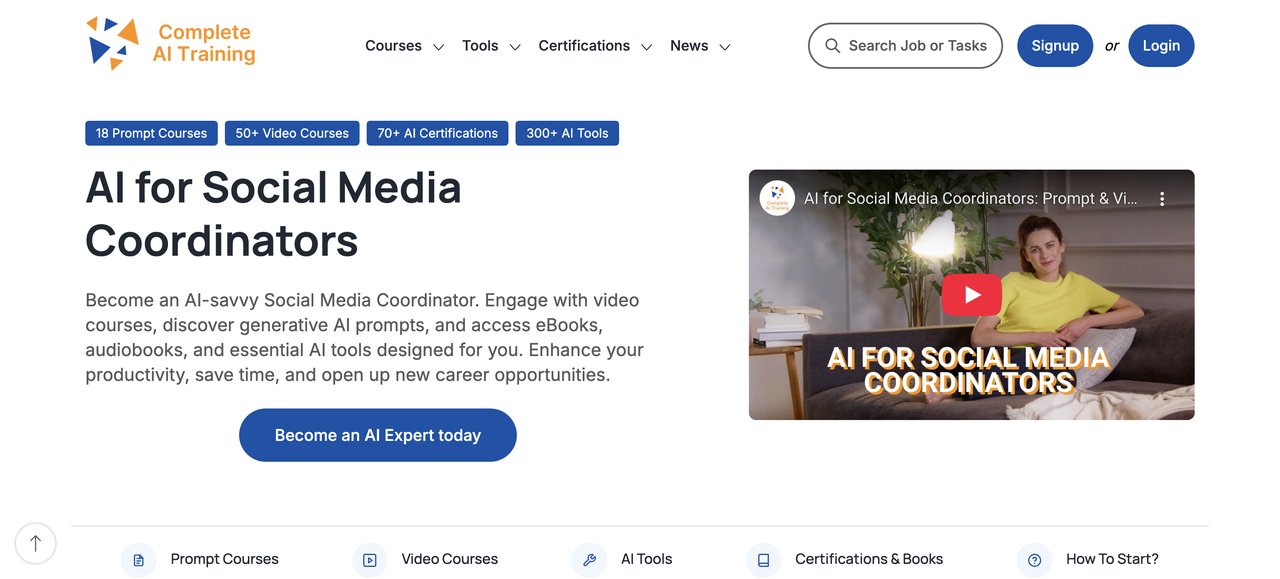Click the Video Courses play icon
1280x579 pixels.
(370, 560)
